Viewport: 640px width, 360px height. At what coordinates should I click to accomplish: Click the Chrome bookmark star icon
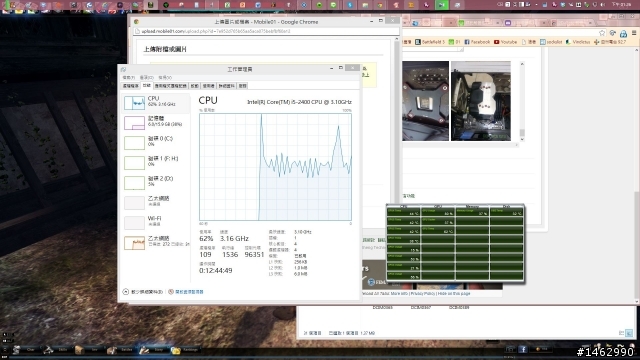(602, 33)
